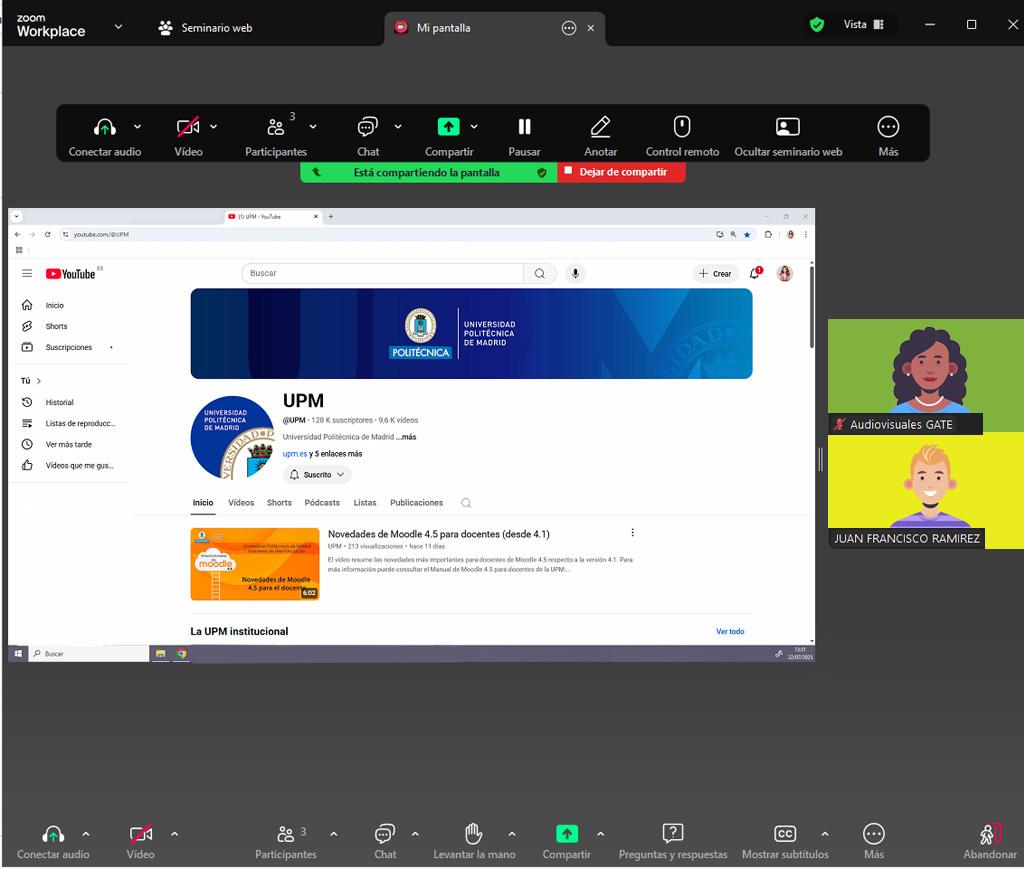This screenshot has height=869, width=1024.
Task: Open the channel Listas tab
Action: point(365,503)
